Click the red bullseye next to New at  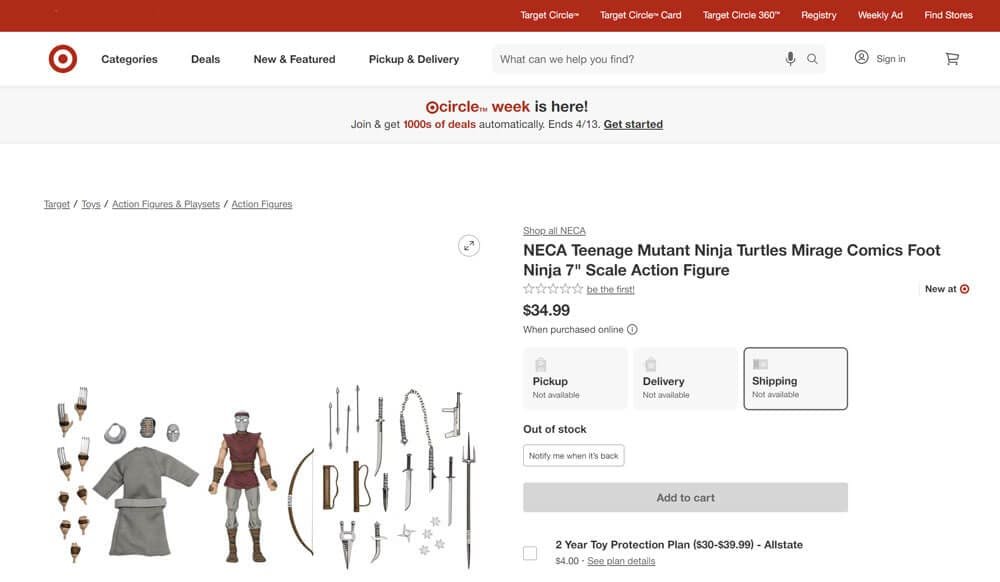(x=963, y=288)
